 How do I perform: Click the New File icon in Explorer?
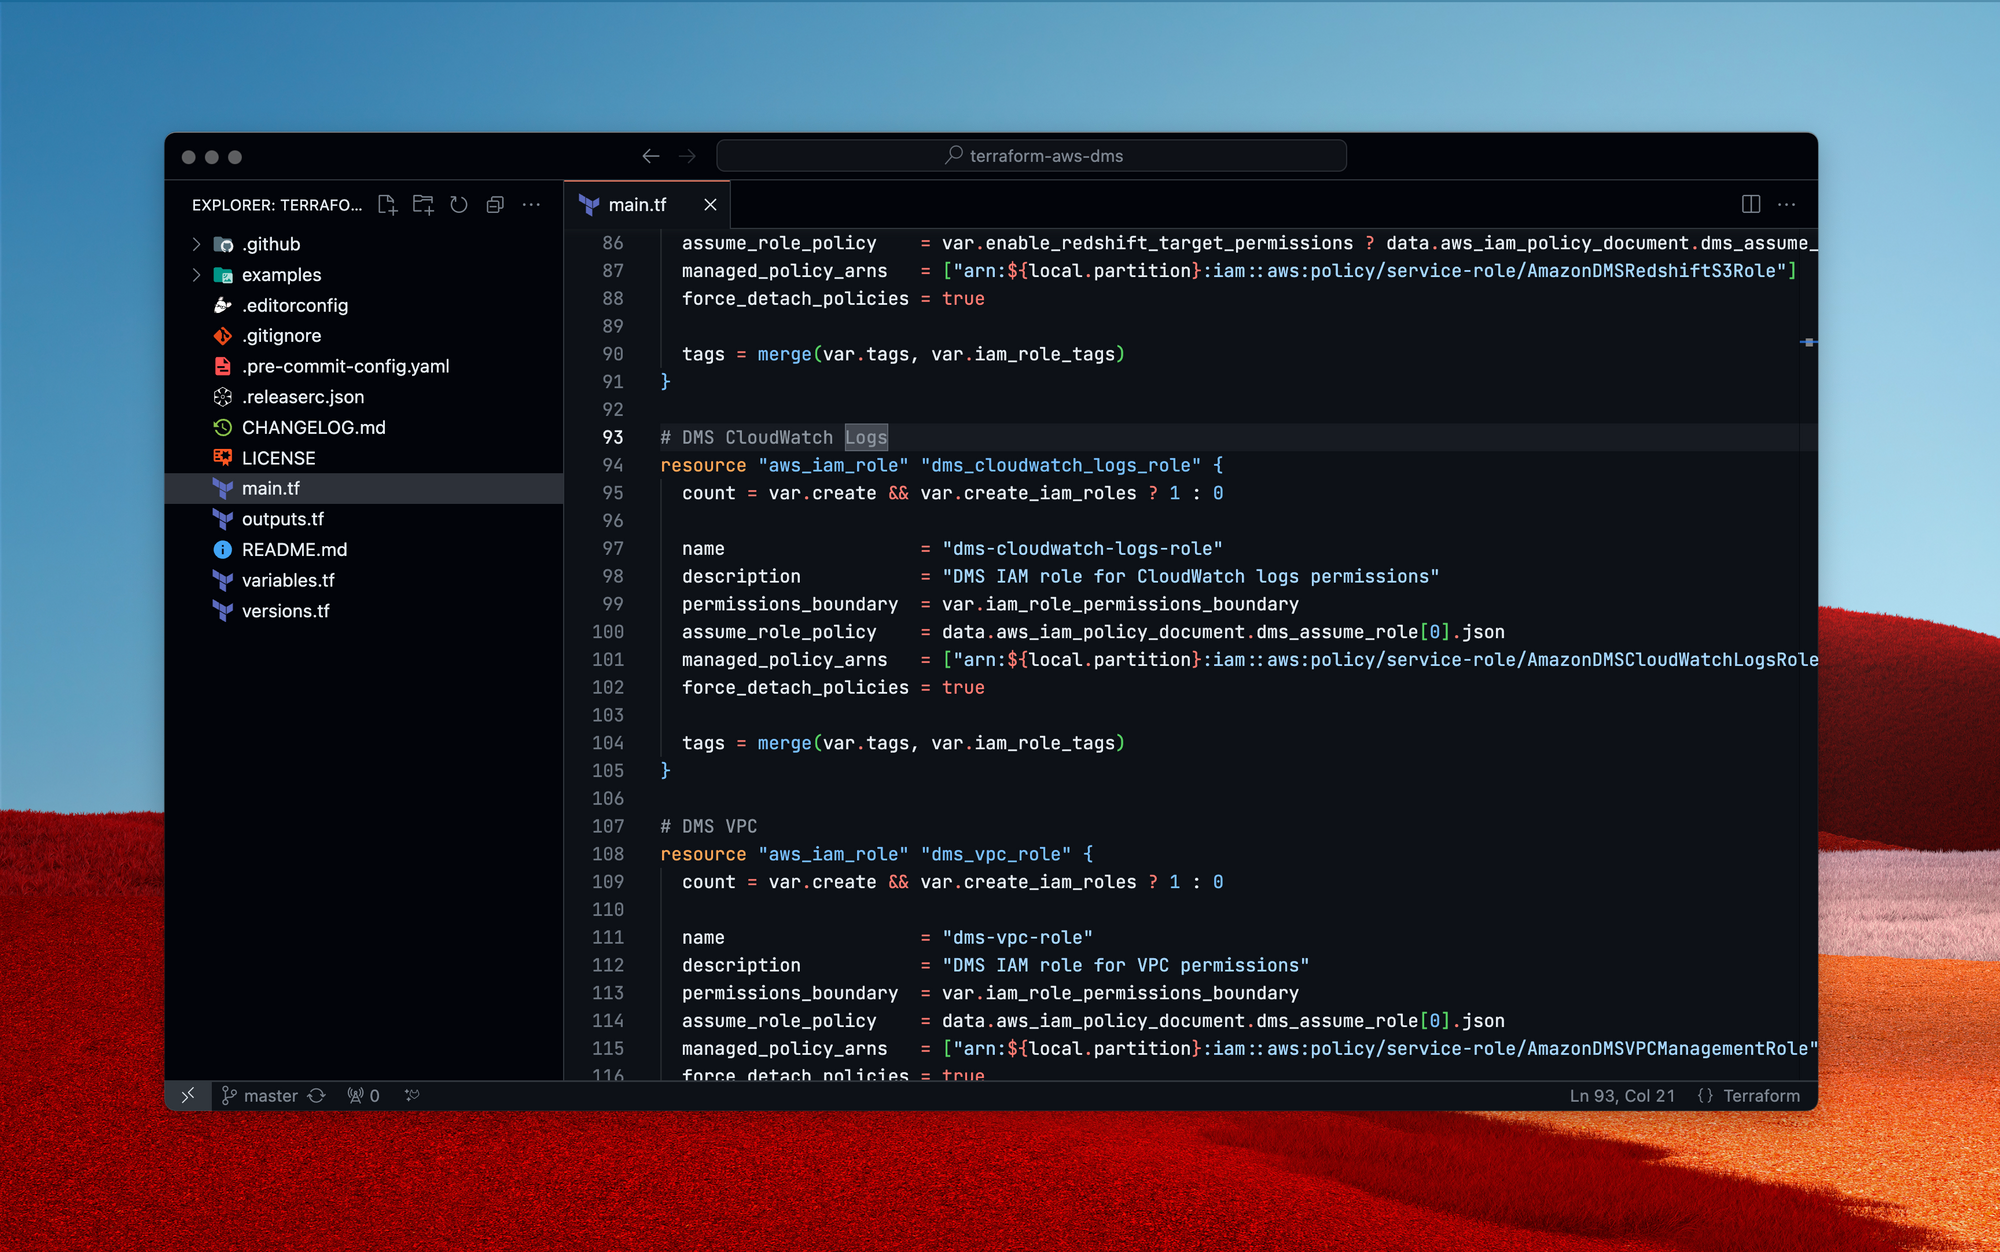tap(387, 205)
